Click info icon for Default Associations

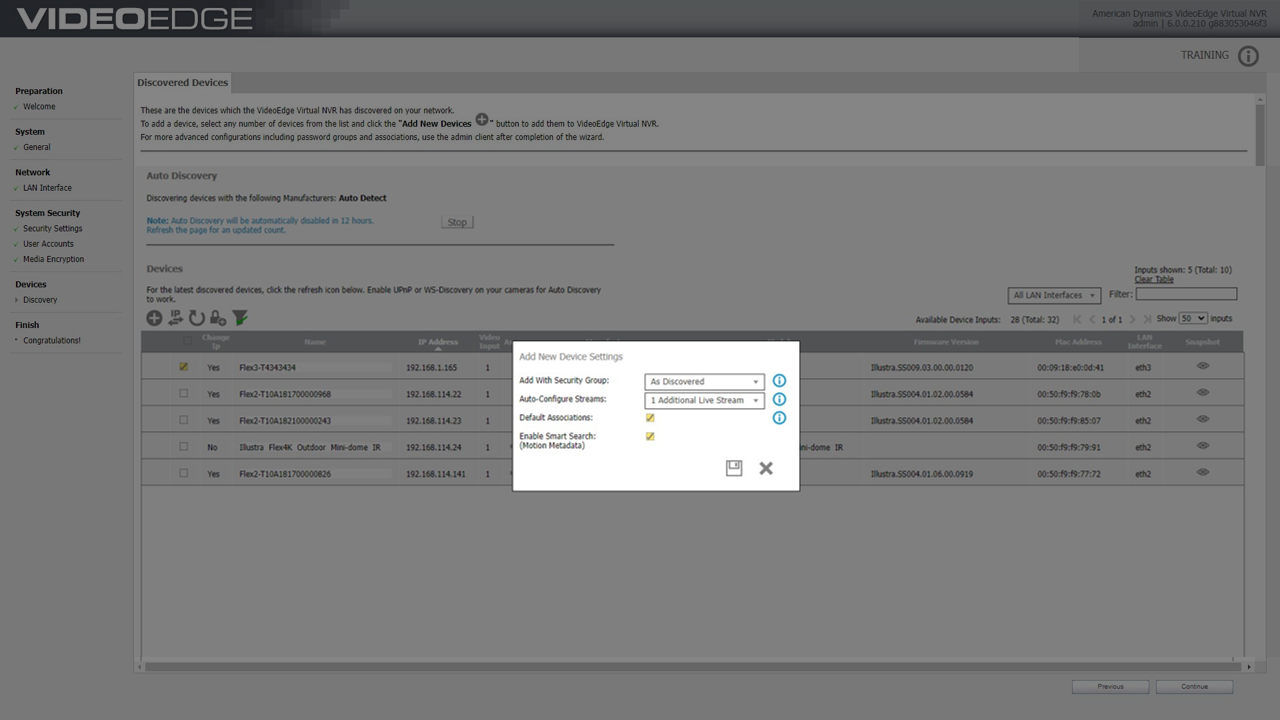tap(779, 418)
